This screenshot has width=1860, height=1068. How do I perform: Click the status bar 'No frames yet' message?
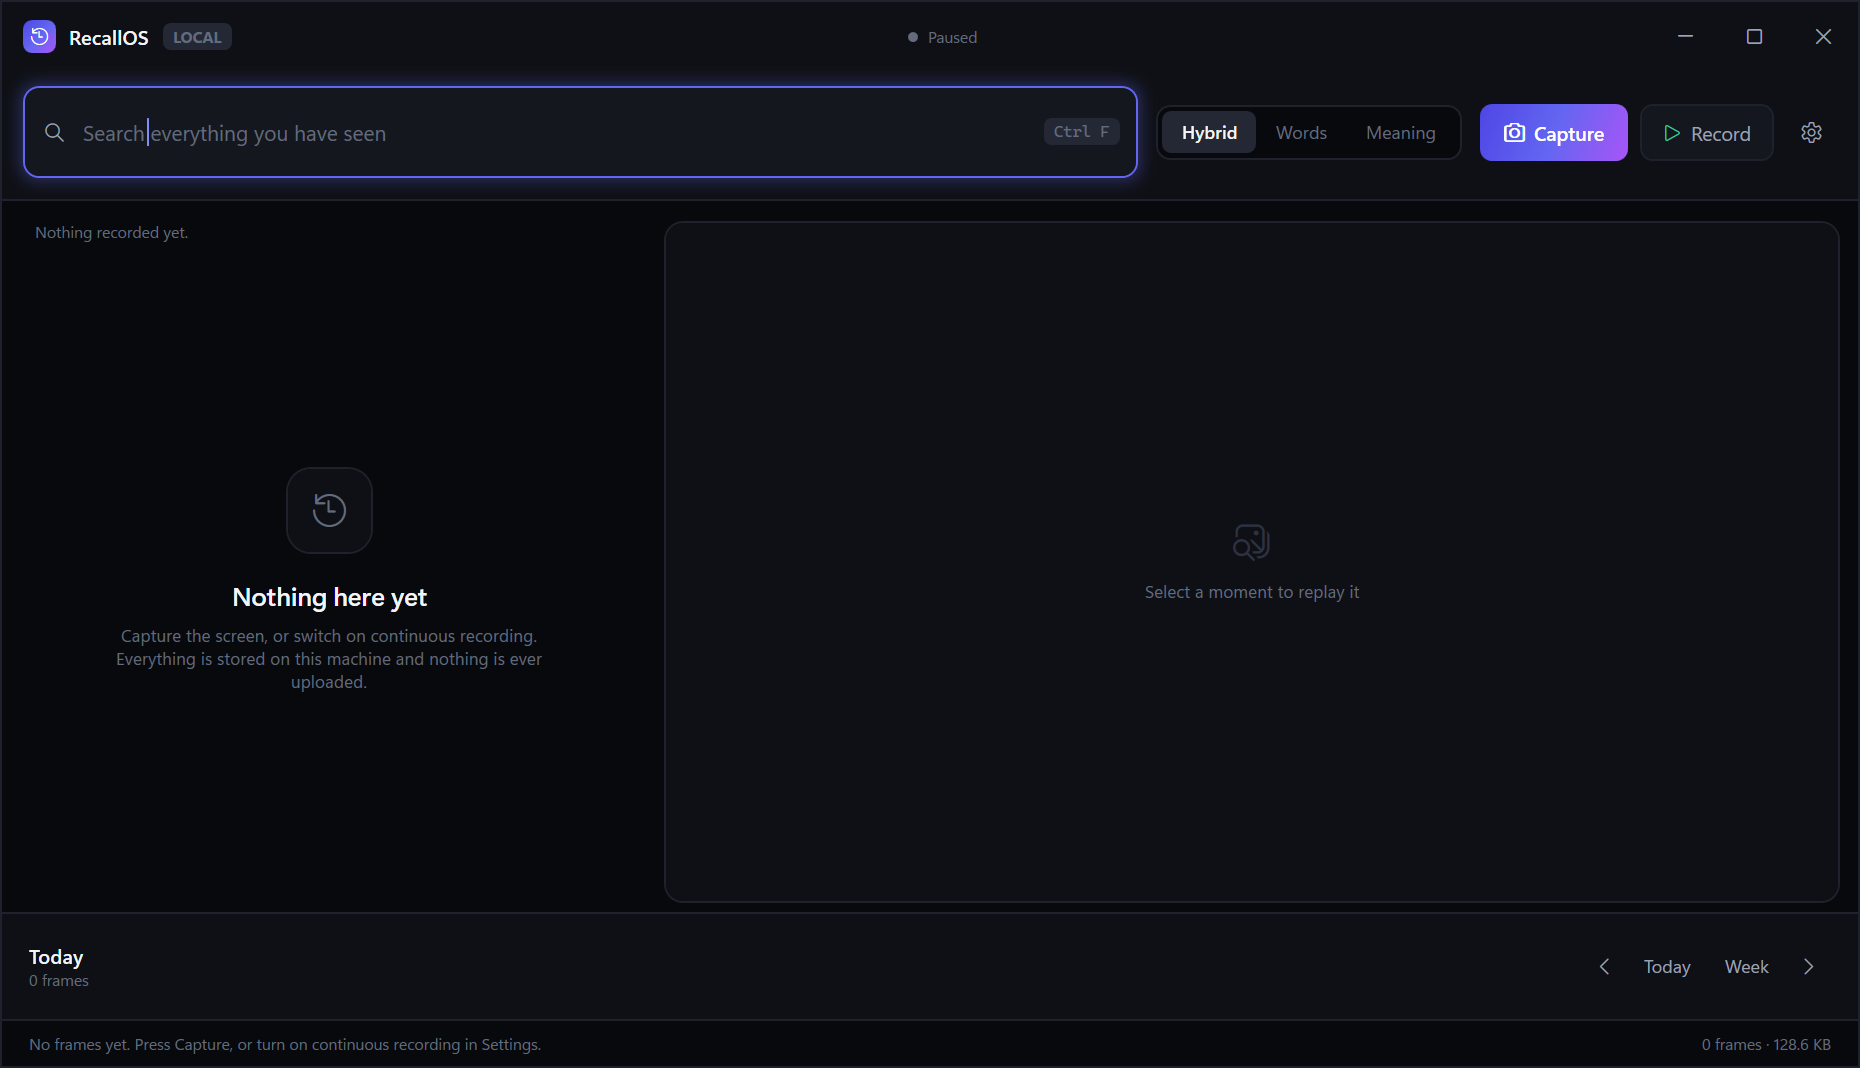285,1044
